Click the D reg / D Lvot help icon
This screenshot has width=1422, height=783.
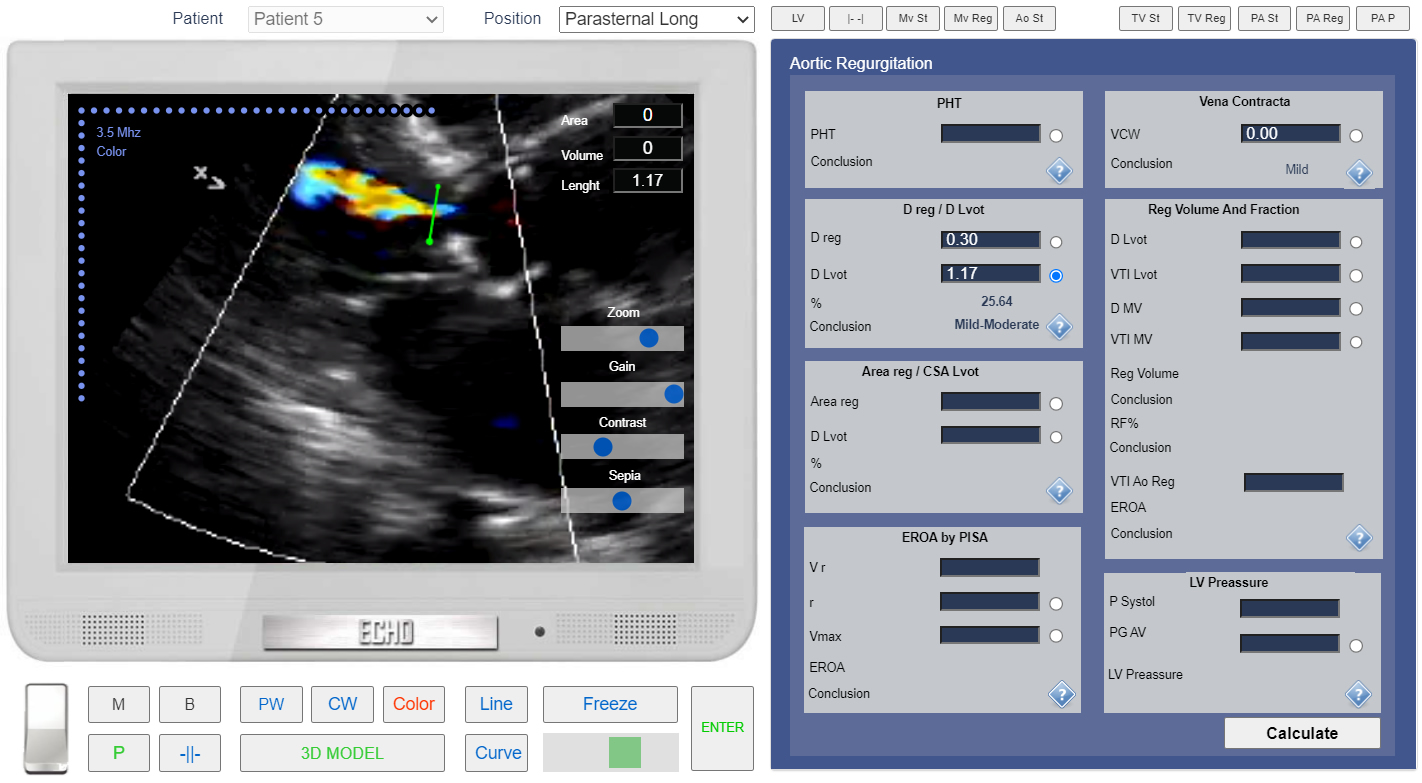pyautogui.click(x=1059, y=327)
